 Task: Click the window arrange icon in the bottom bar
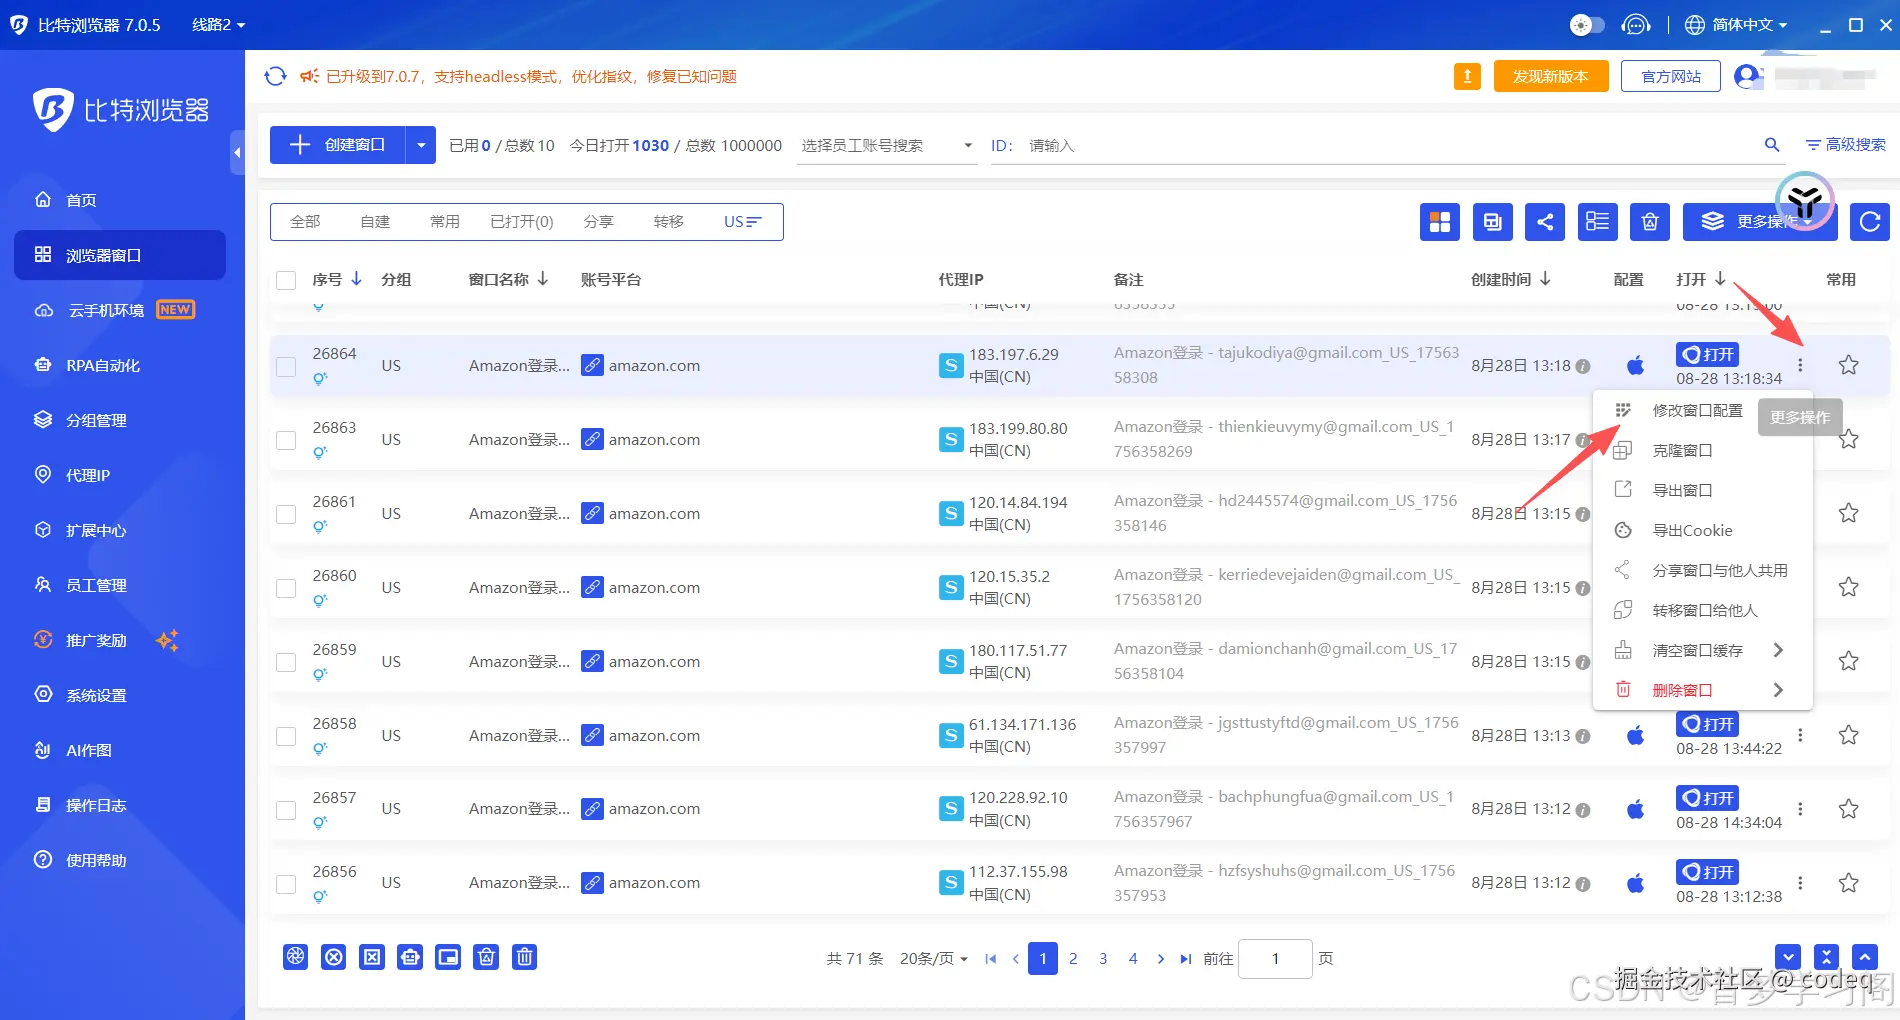click(448, 957)
